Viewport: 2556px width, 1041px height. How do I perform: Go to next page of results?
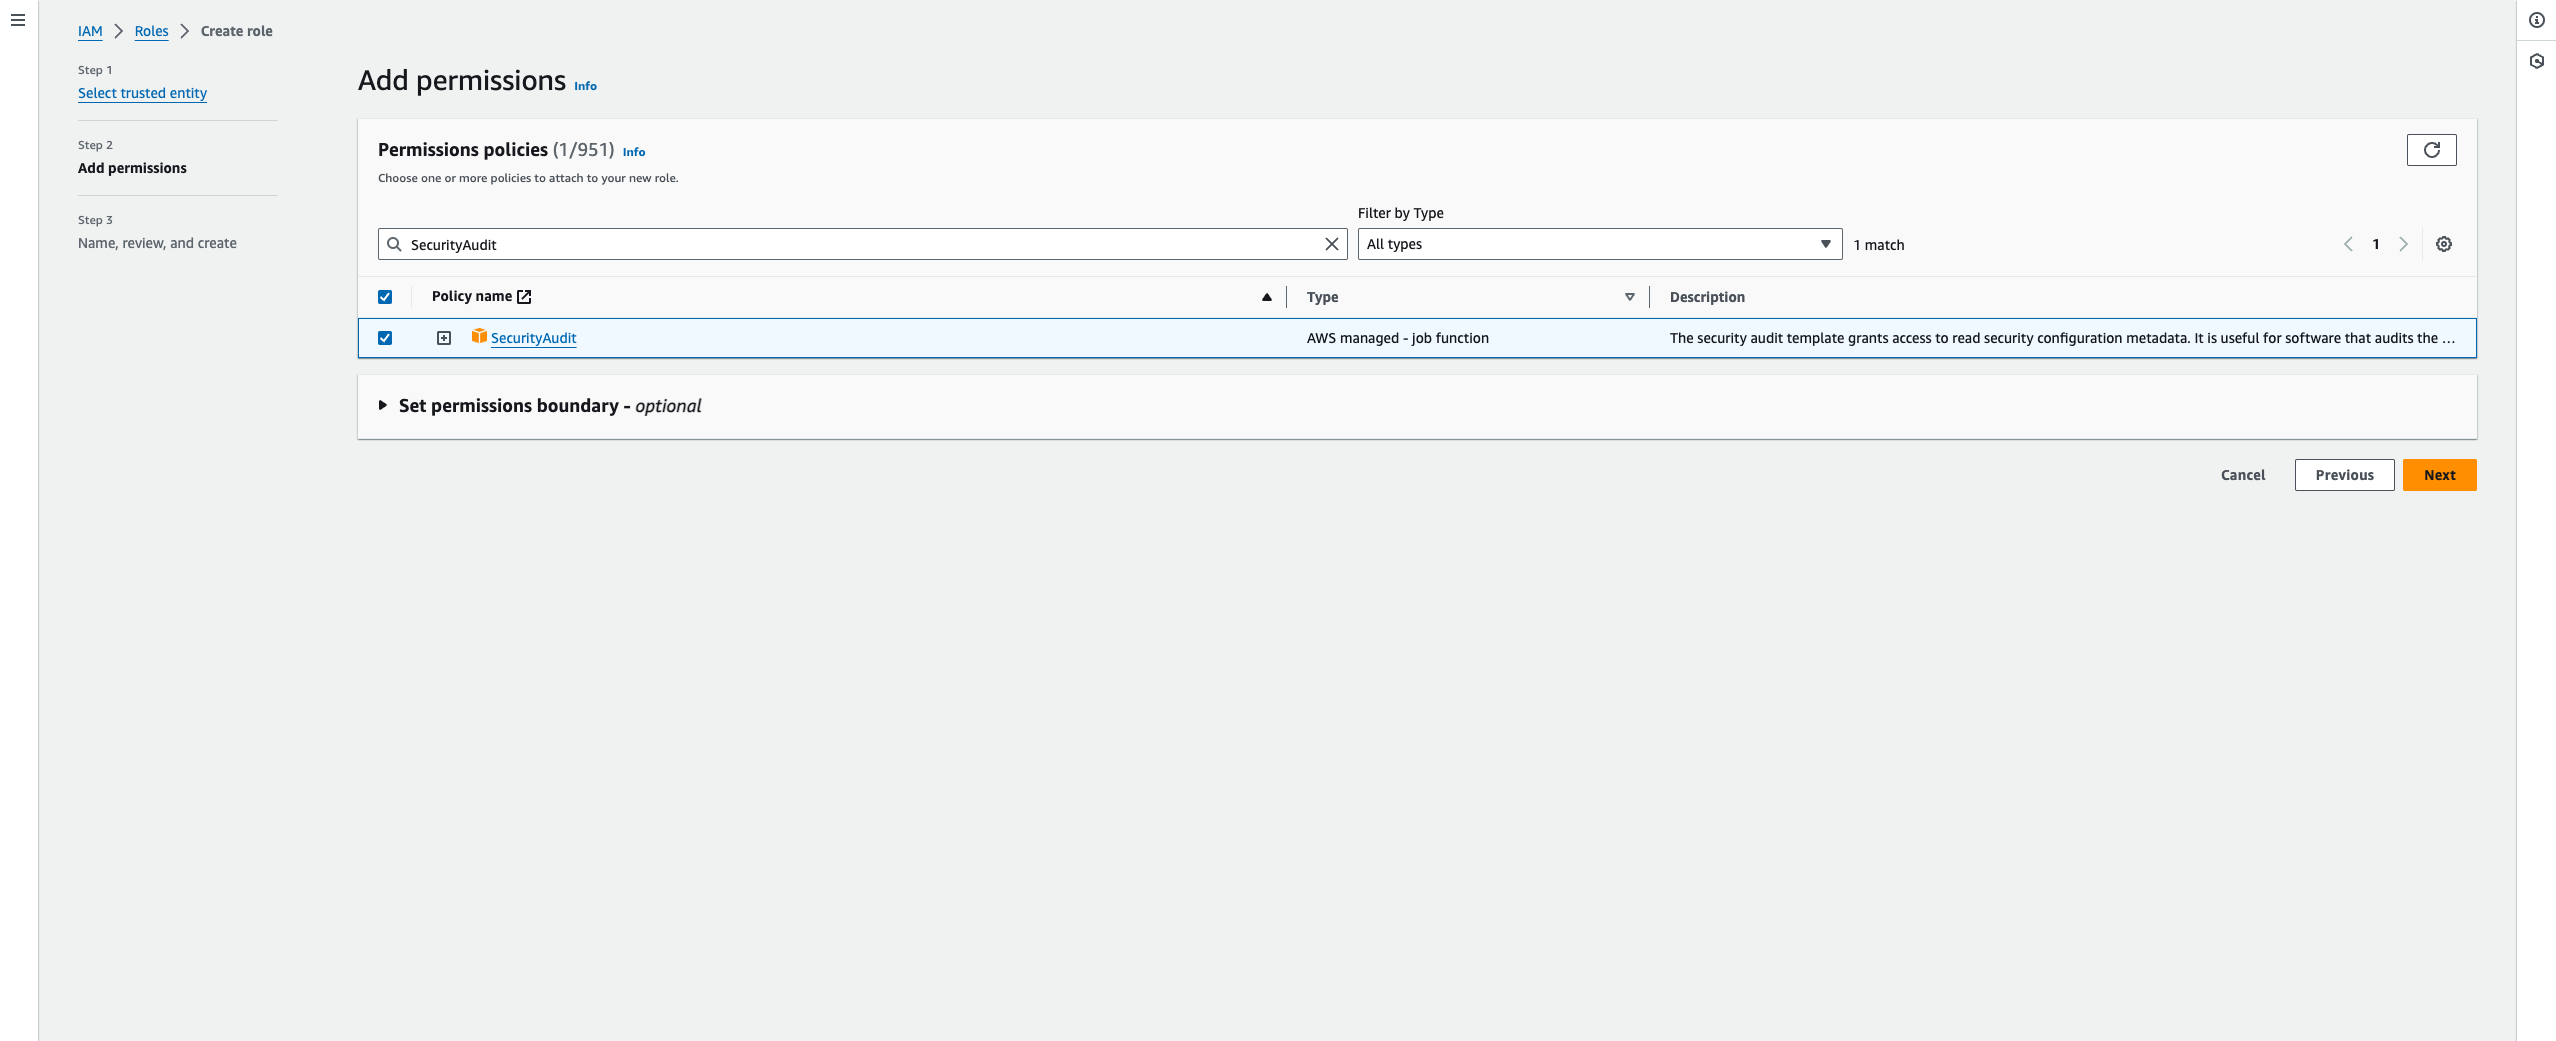pyautogui.click(x=2403, y=244)
